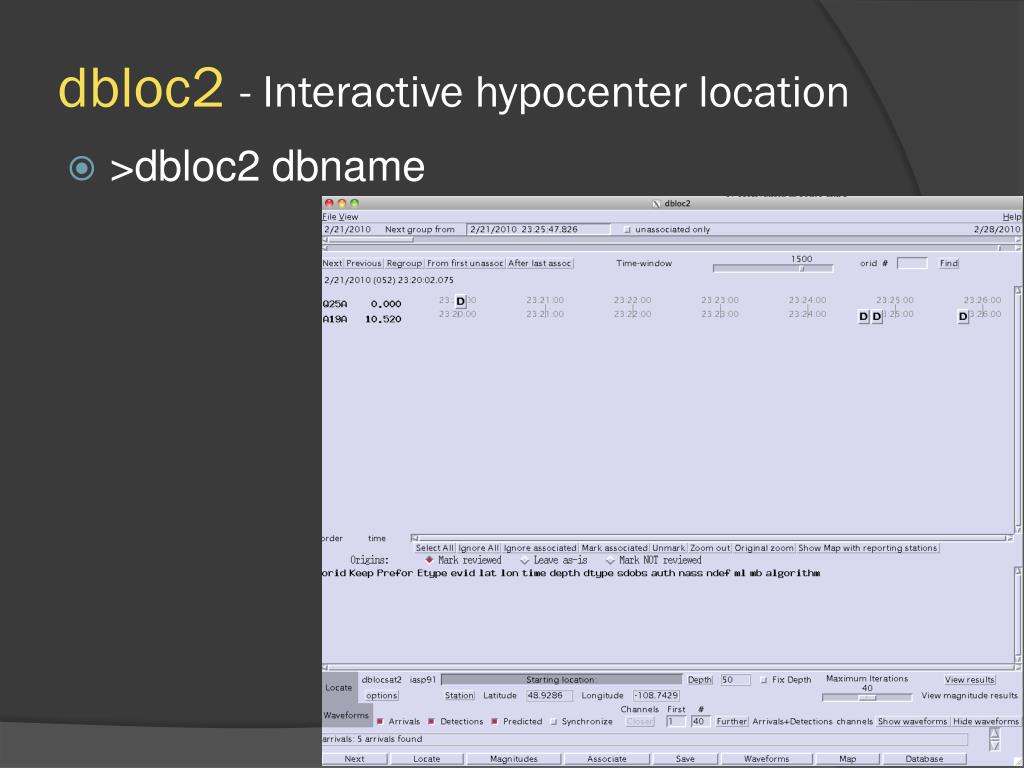Click the up arrow beside the arrivals status line

click(x=995, y=734)
